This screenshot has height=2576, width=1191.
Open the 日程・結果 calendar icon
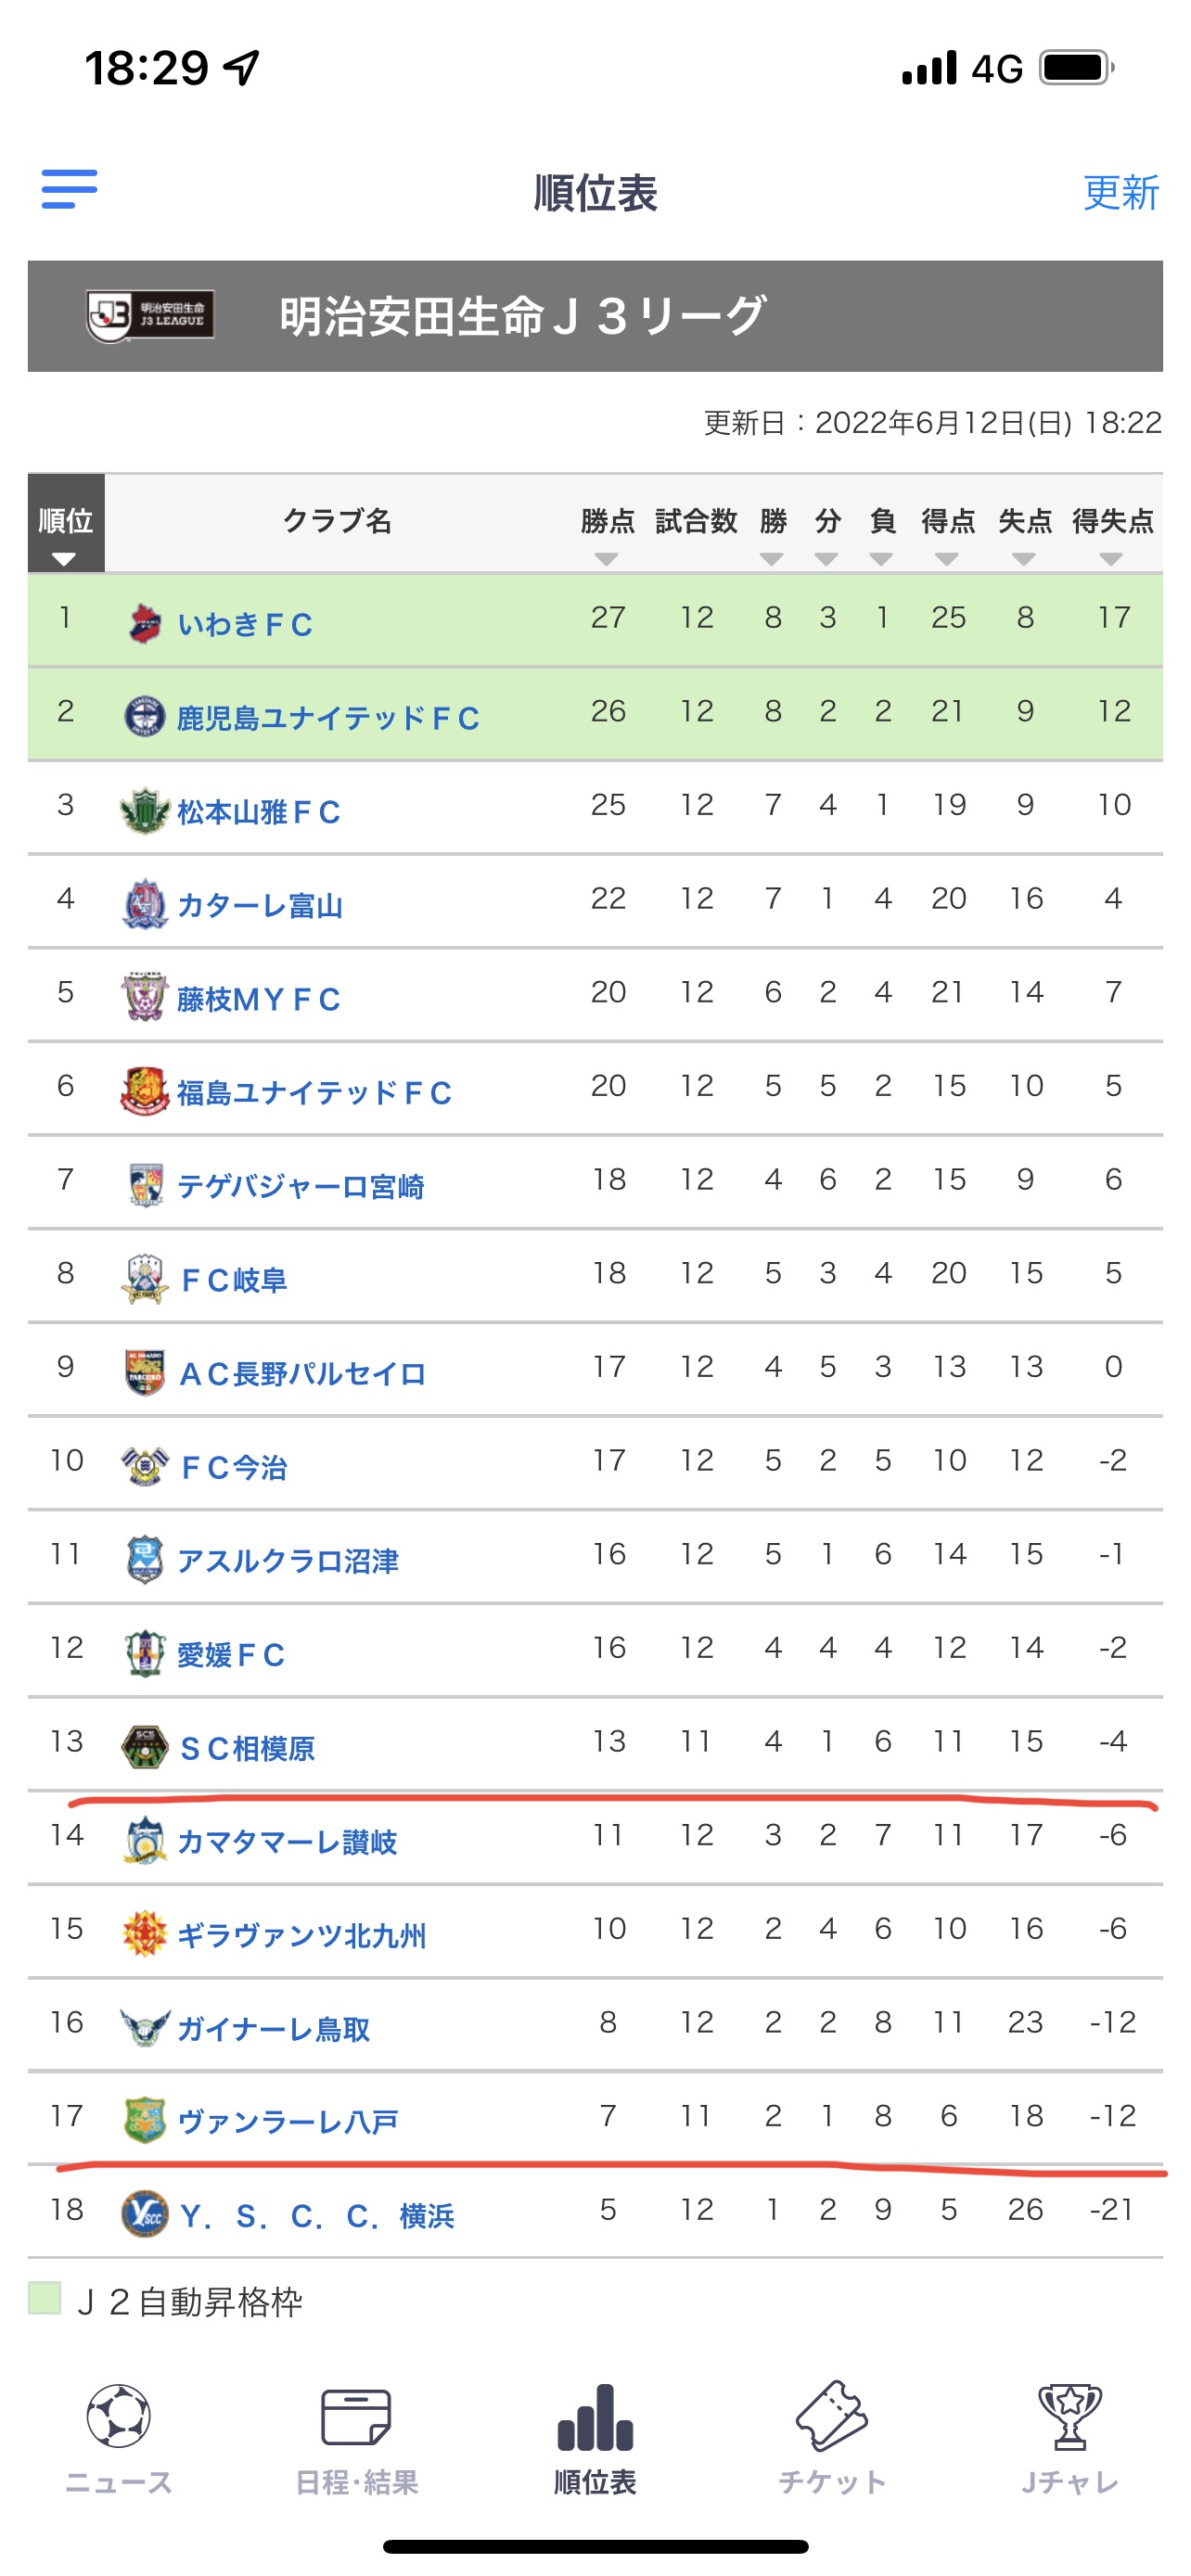pos(356,2417)
